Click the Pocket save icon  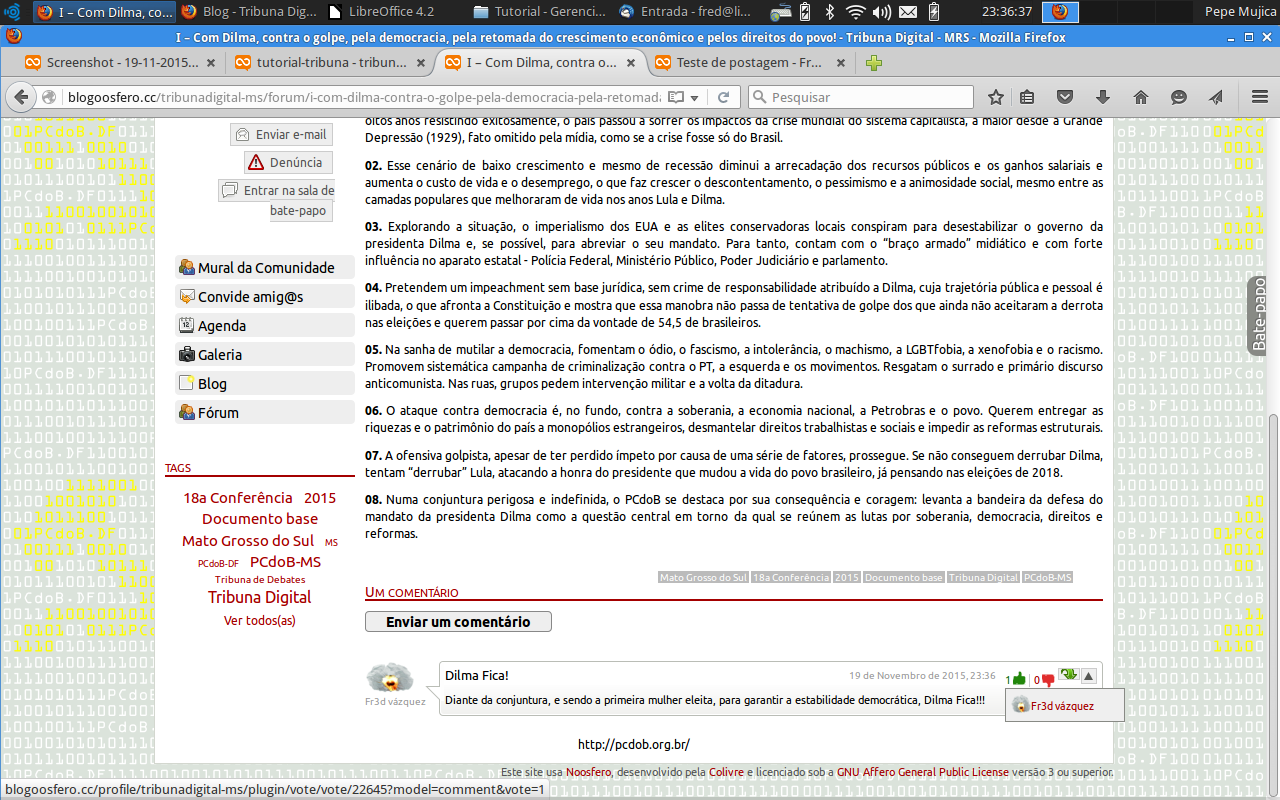pyautogui.click(x=1065, y=97)
